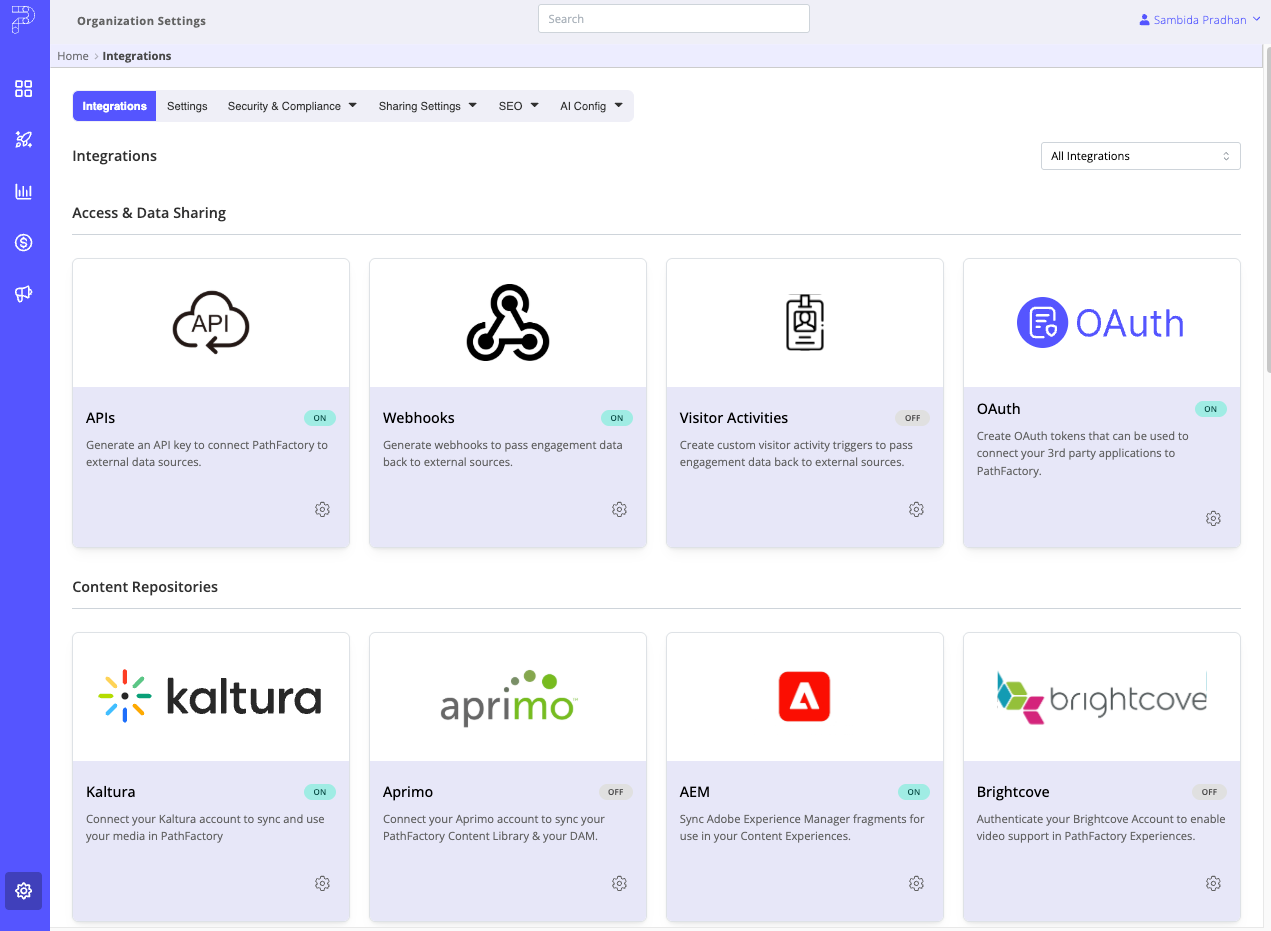Click the Brightcove logo thumbnail

(1102, 697)
